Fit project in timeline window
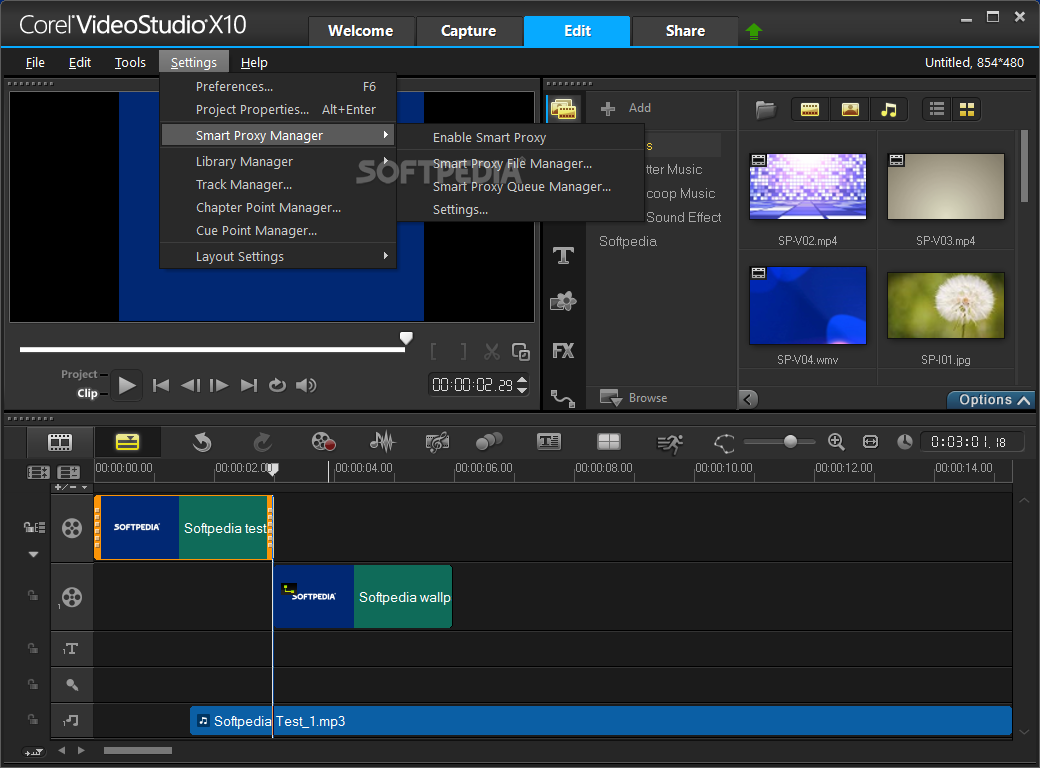 tap(870, 442)
